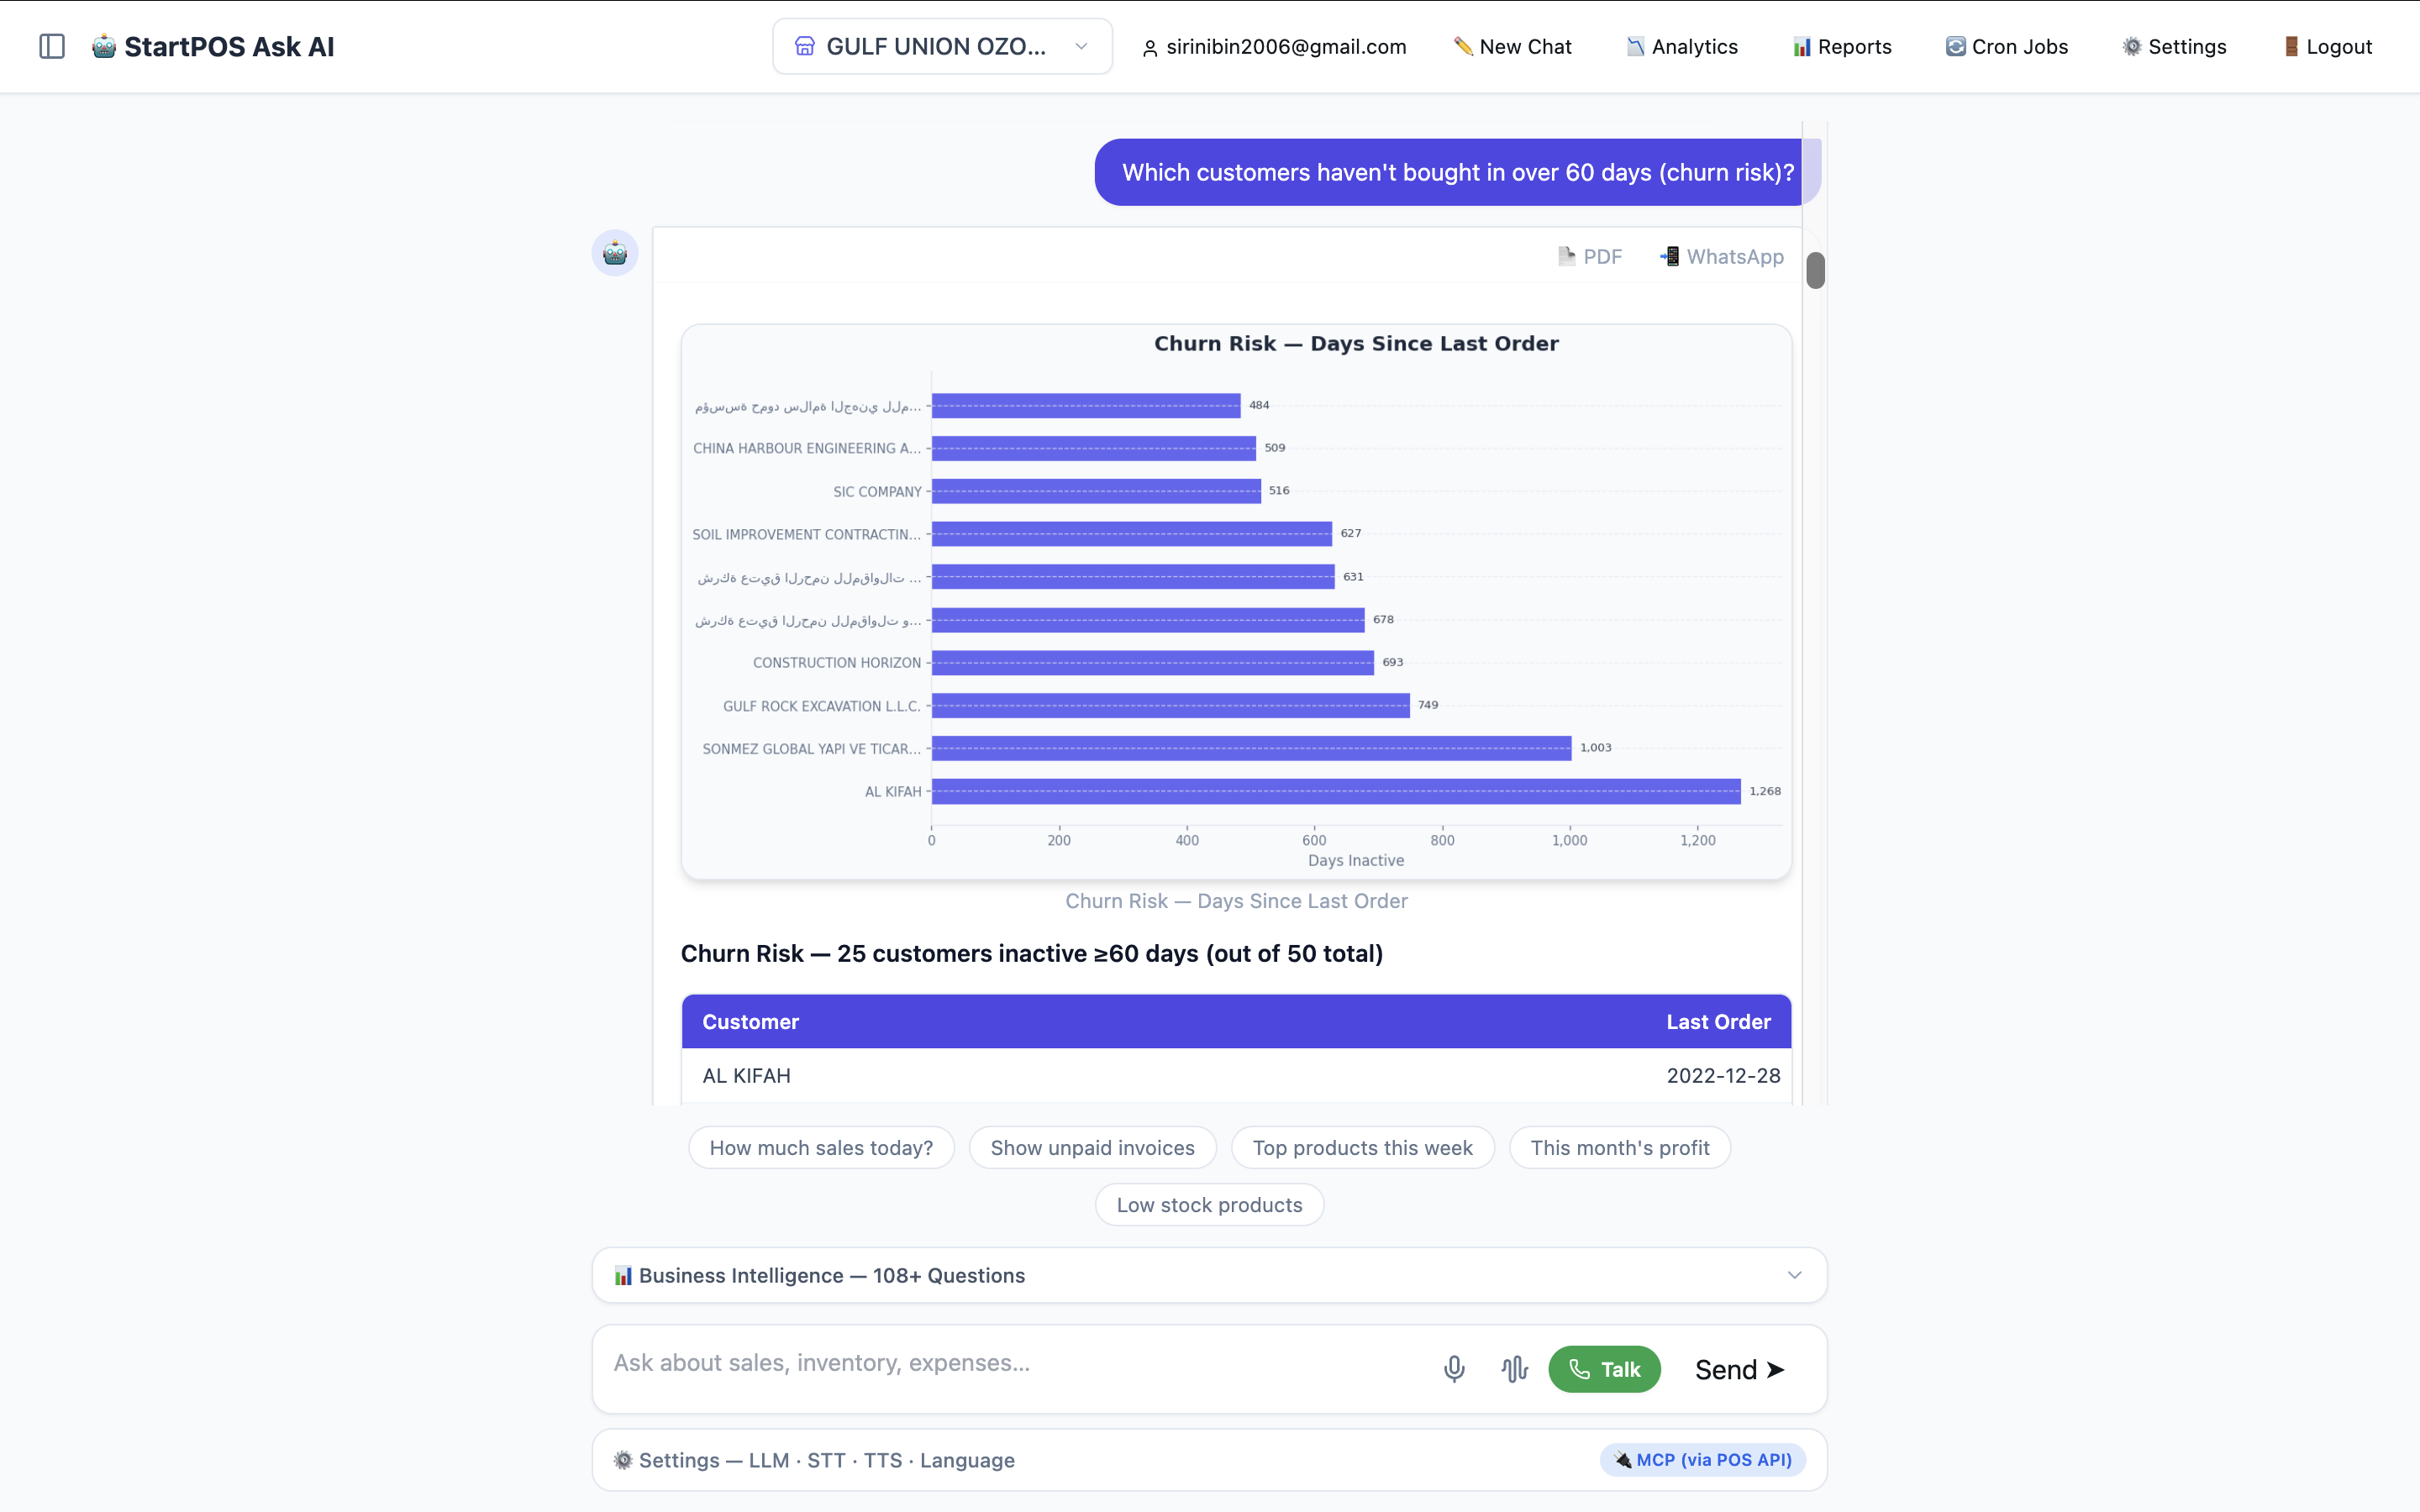
Task: Click Logout in top navigation
Action: (2327, 46)
